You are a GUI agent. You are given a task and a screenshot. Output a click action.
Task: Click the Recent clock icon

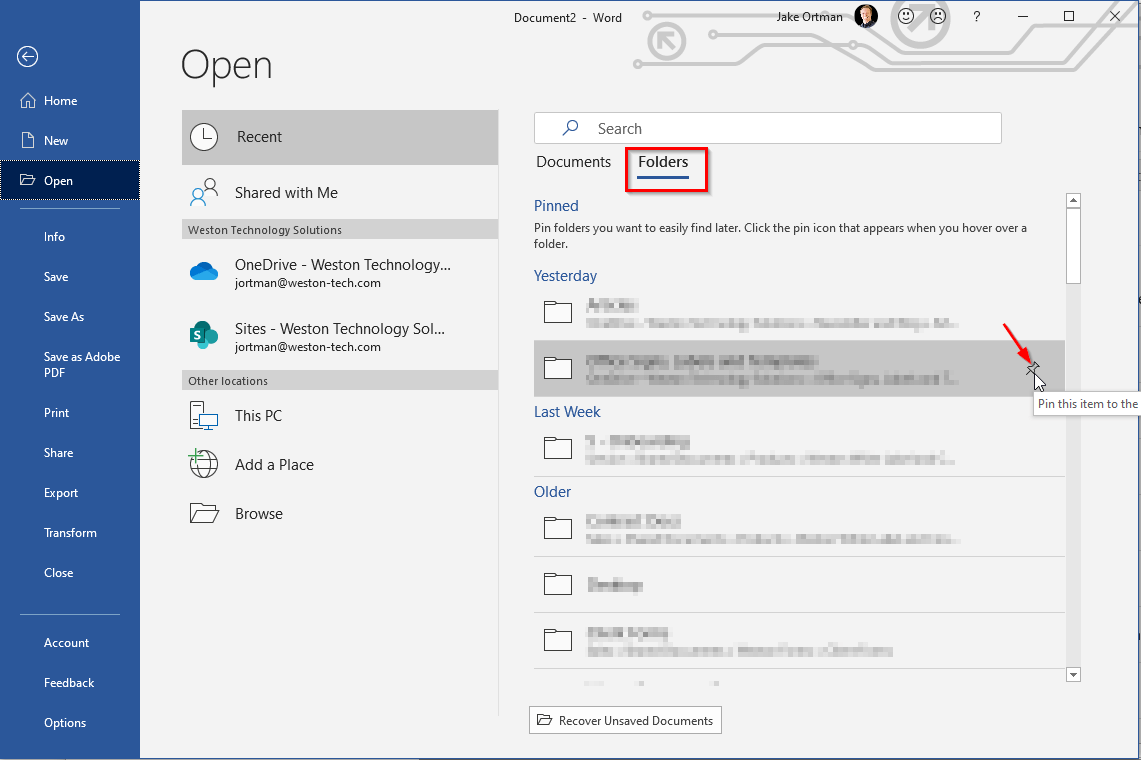tap(204, 137)
